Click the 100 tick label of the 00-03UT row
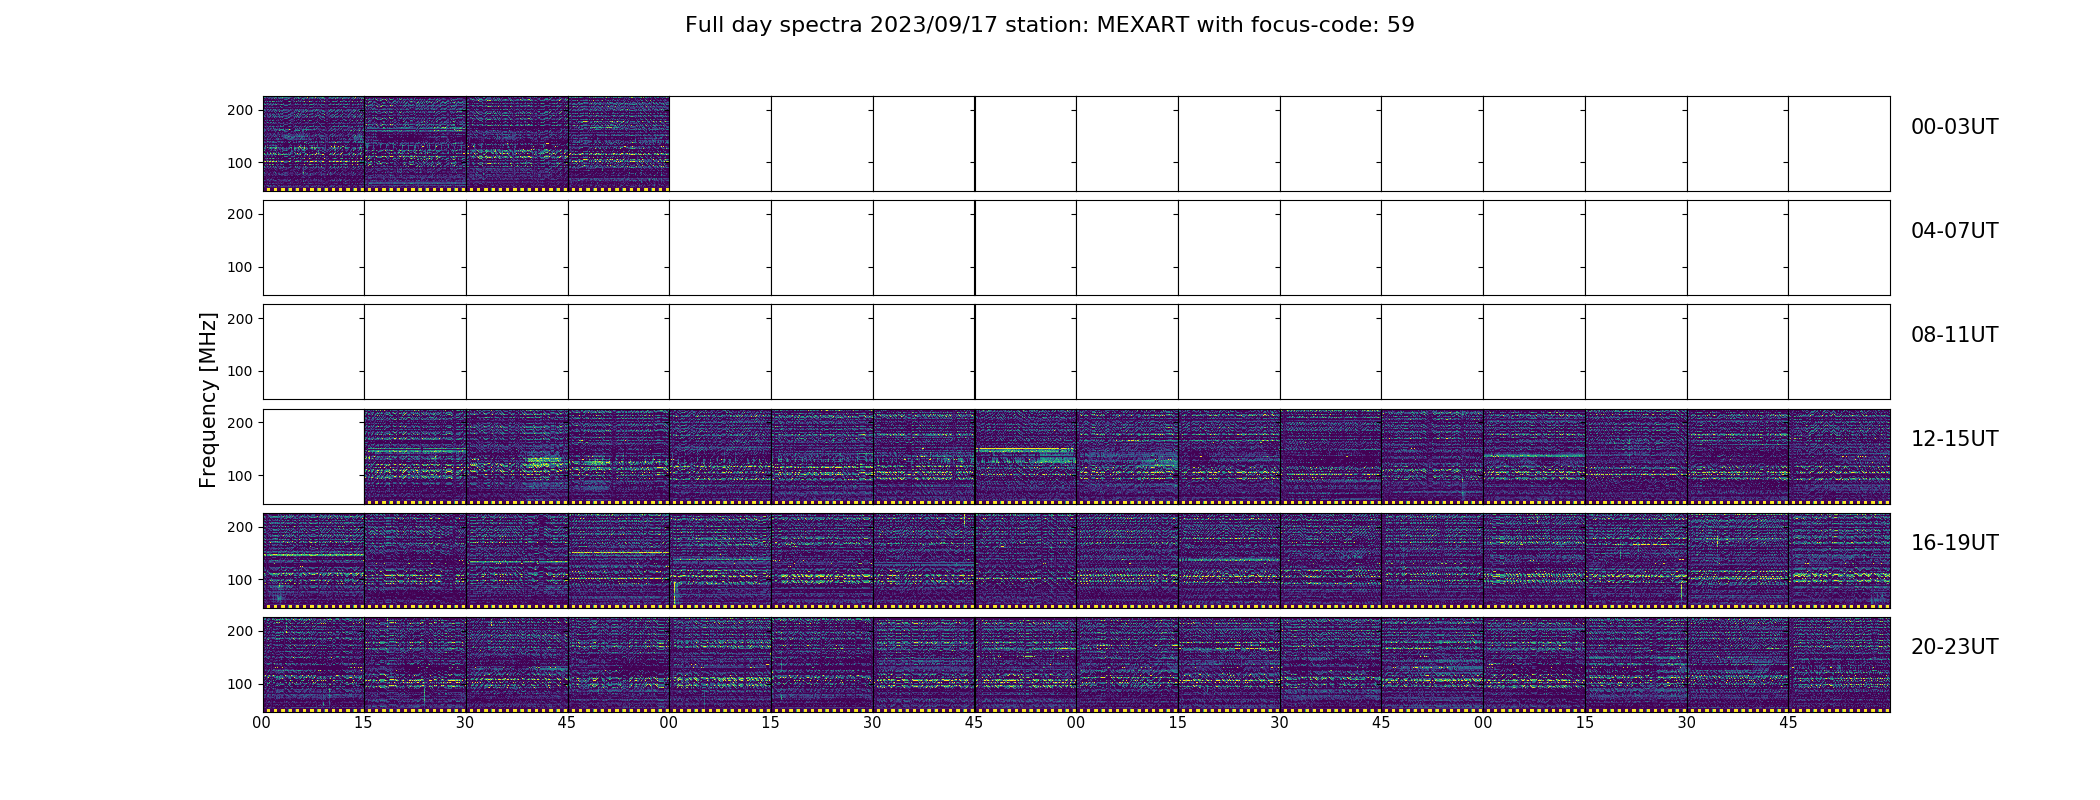This screenshot has width=2100, height=800. click(x=240, y=163)
